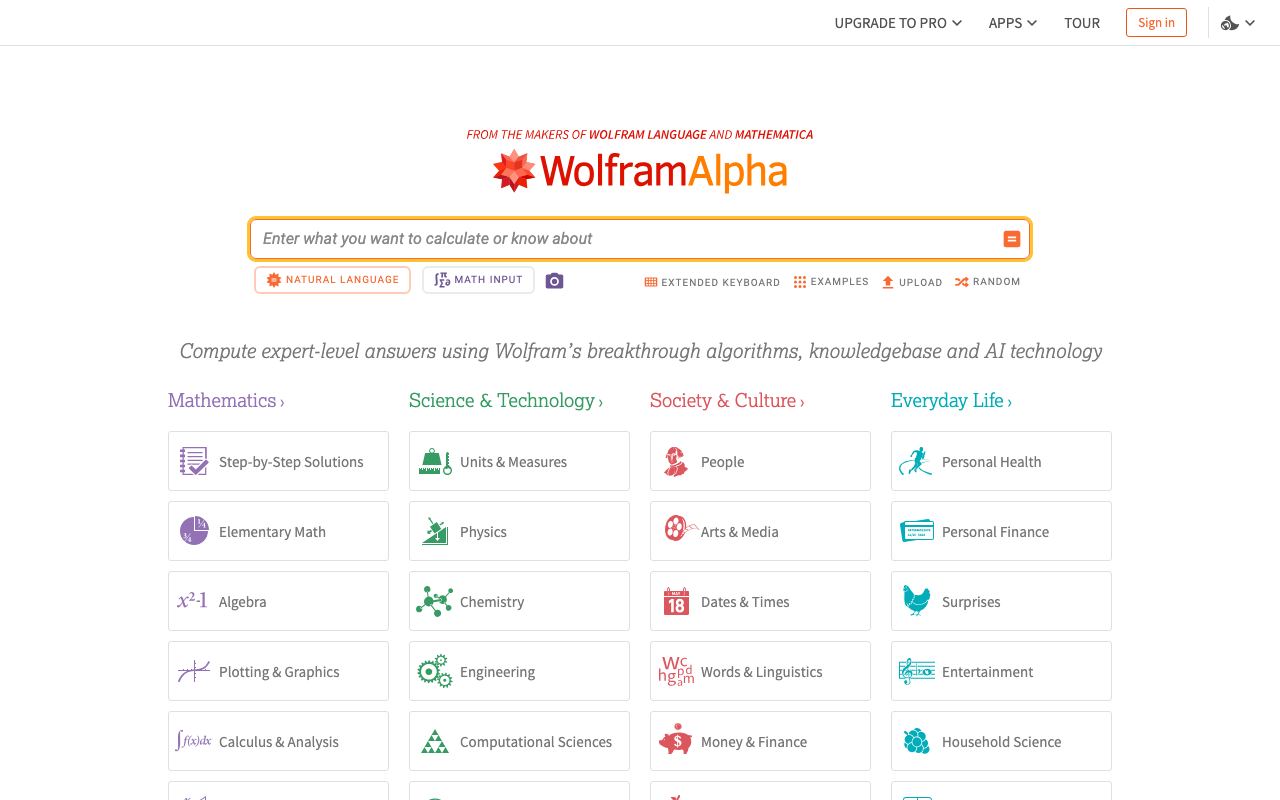The image size is (1280, 800).
Task: Open the Engineering label
Action: pos(497,672)
